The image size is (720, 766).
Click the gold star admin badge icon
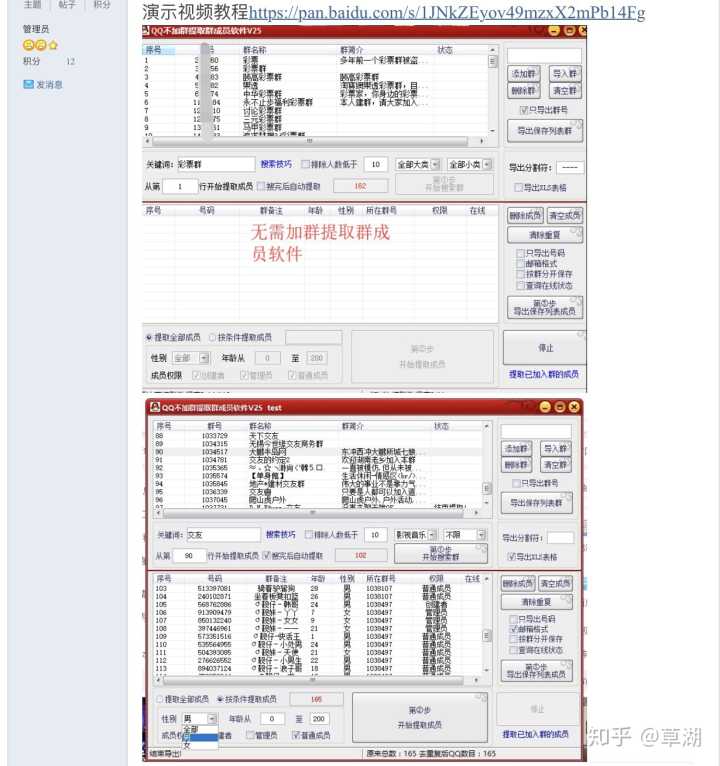(53, 45)
